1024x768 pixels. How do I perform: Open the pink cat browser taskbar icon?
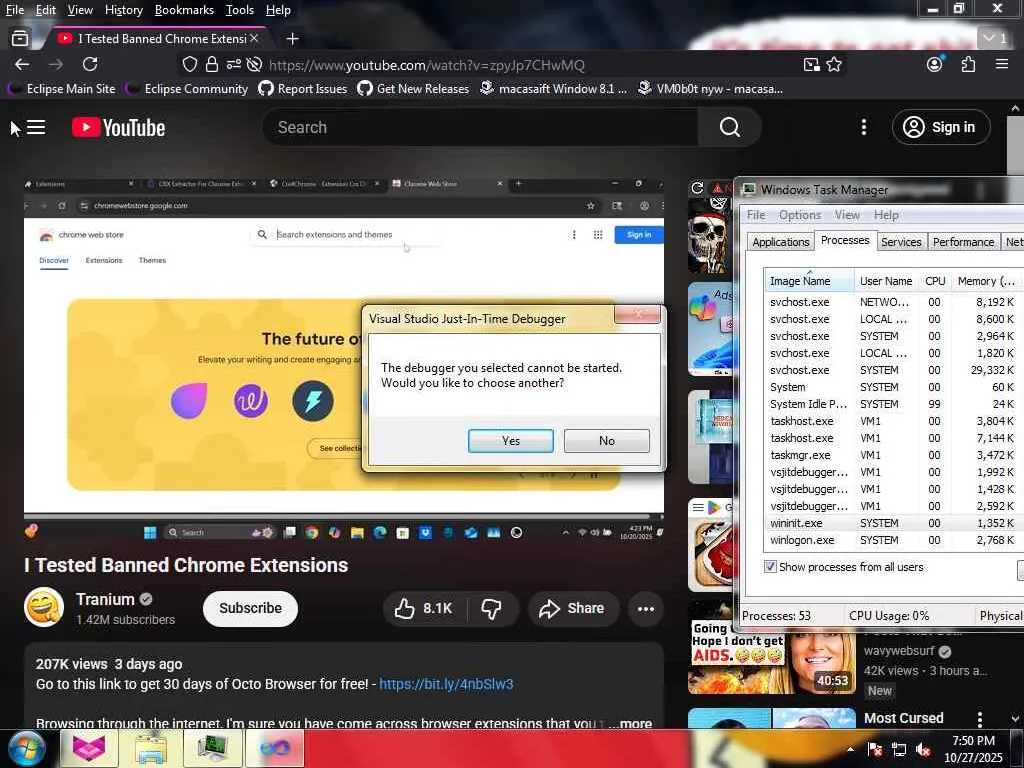(x=89, y=748)
